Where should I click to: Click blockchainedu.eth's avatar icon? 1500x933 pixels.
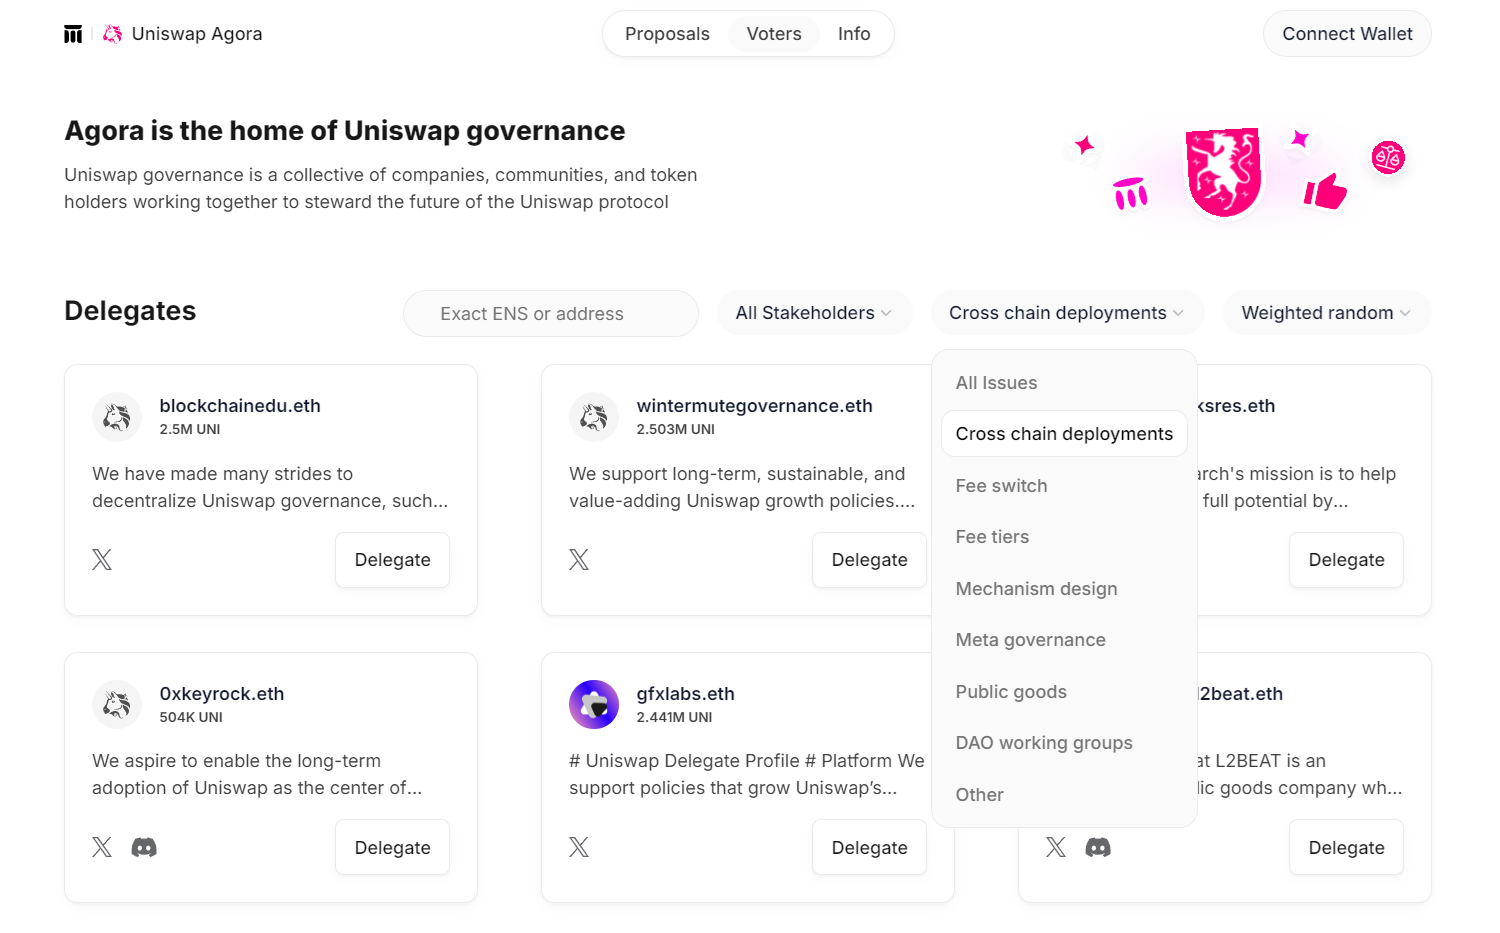point(117,417)
